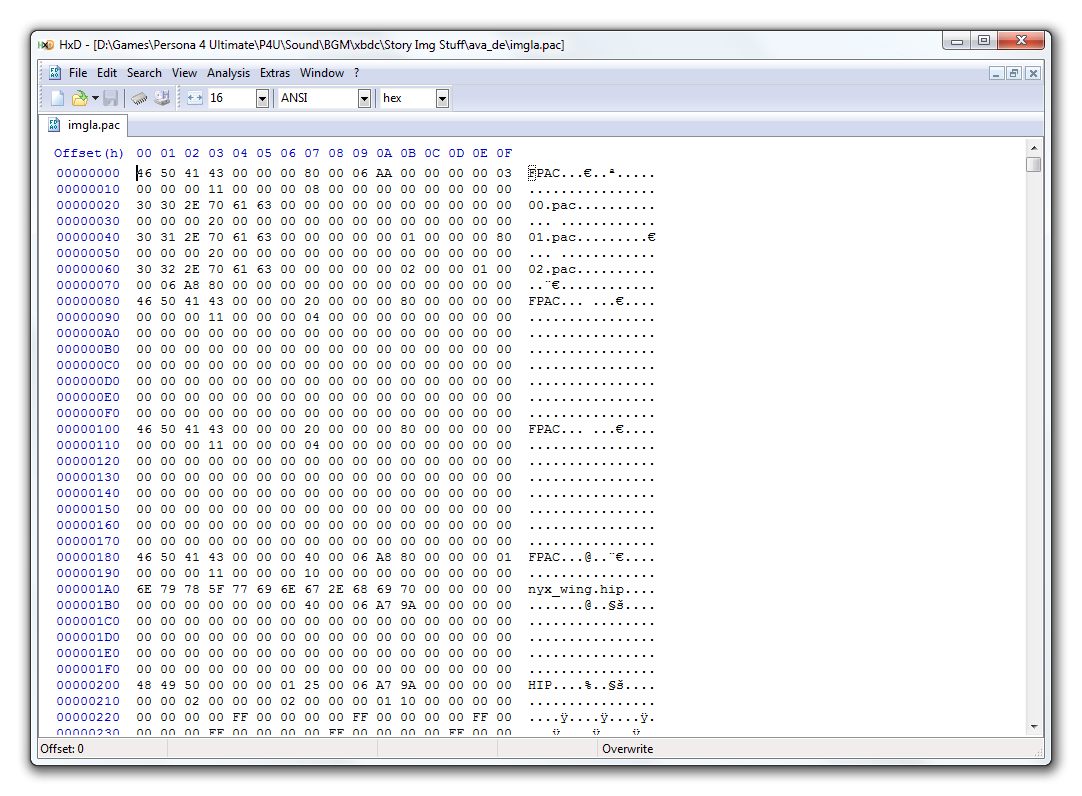1082x796 pixels.
Task: Click the HxD application icon in title bar
Action: (x=46, y=45)
